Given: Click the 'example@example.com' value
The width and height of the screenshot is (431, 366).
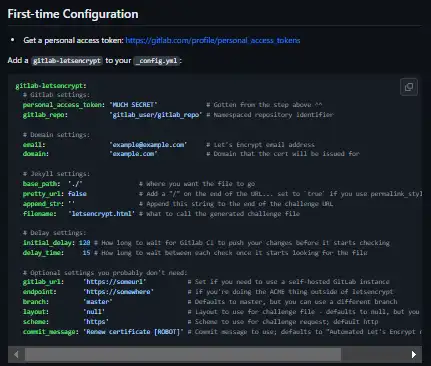Looking at the screenshot, I should 148,145.
